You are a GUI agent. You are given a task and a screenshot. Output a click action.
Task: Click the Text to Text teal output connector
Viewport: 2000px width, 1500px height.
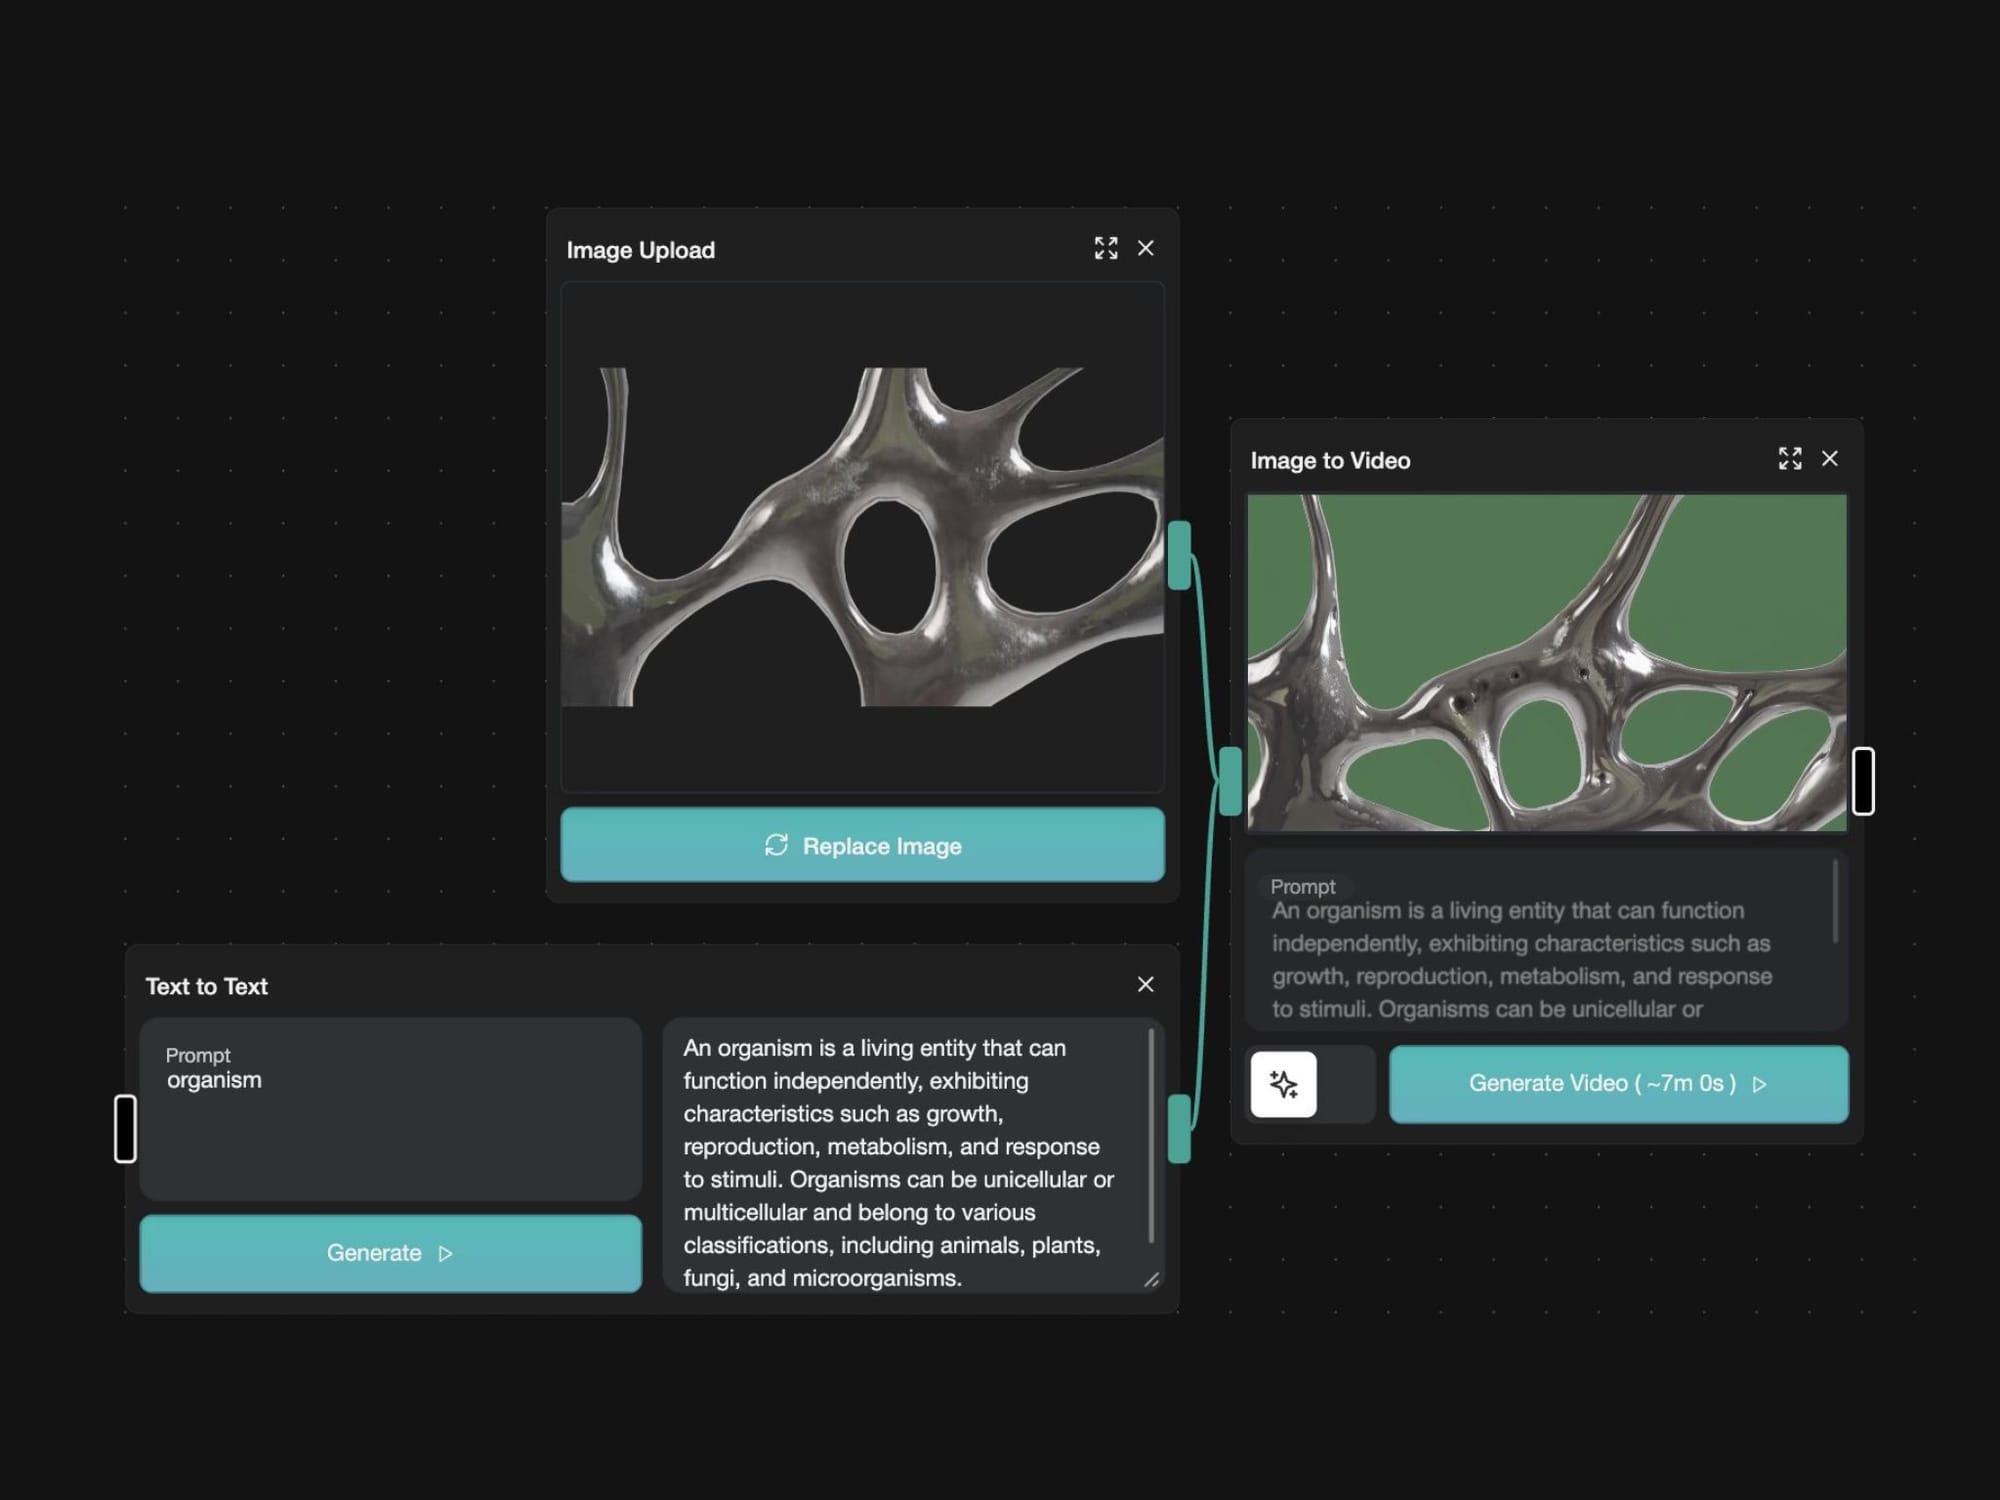pyautogui.click(x=1179, y=1128)
